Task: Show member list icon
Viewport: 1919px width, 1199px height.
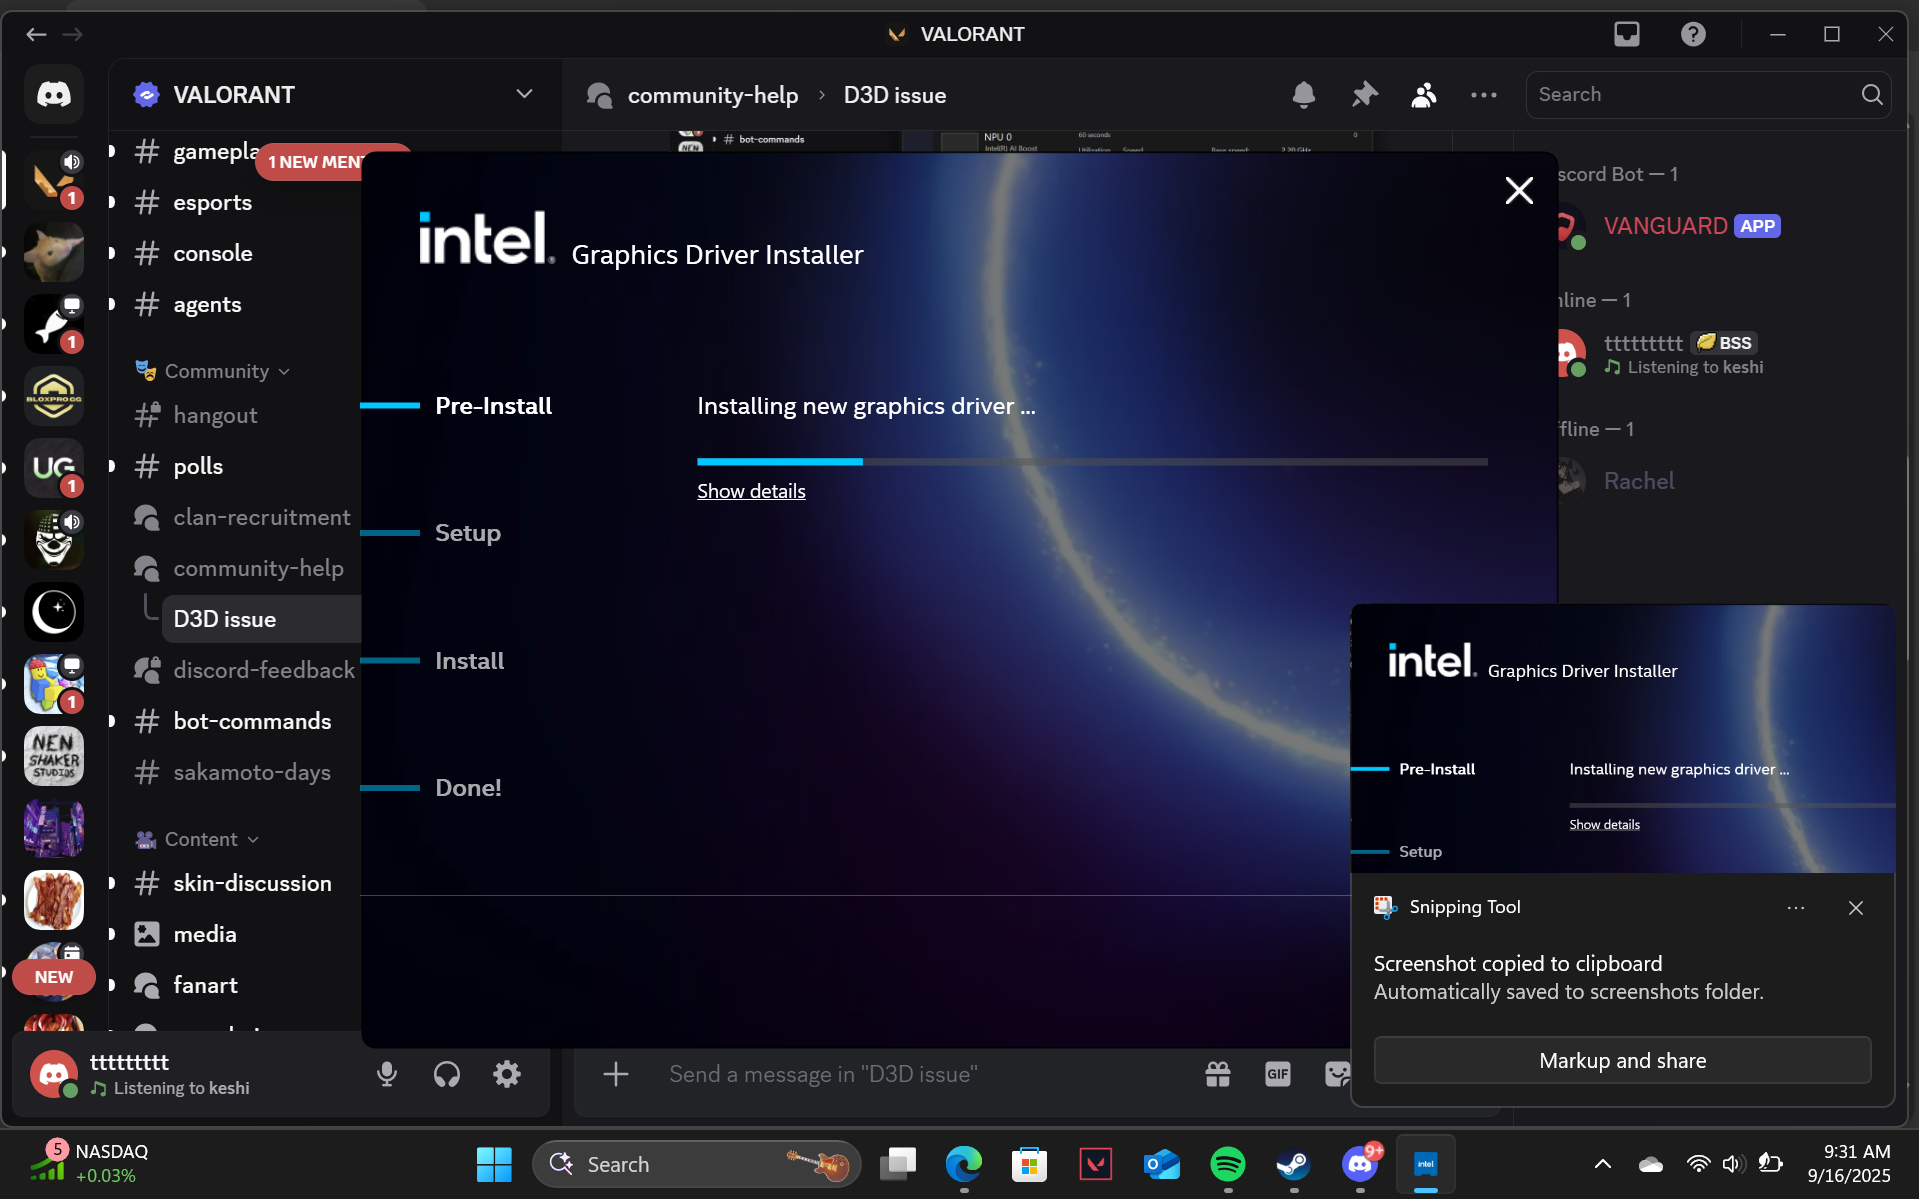Action: 1424,95
